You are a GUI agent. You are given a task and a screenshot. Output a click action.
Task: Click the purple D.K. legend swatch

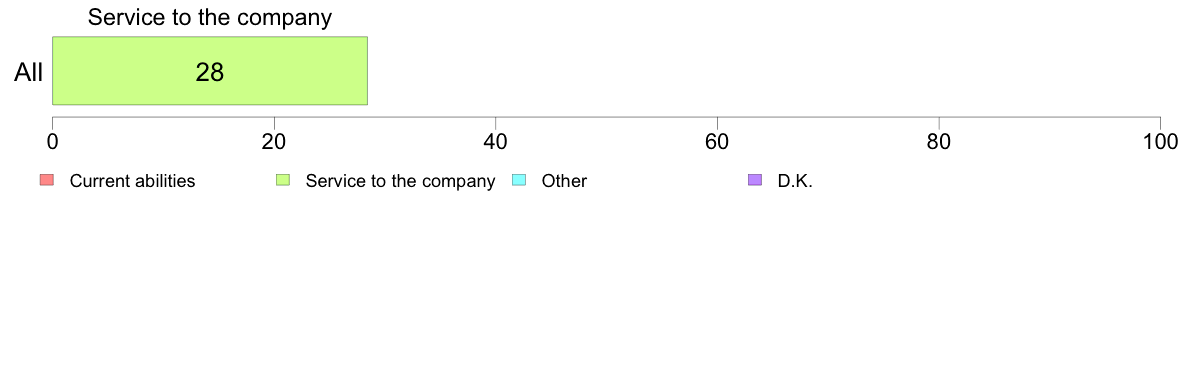[x=755, y=180]
